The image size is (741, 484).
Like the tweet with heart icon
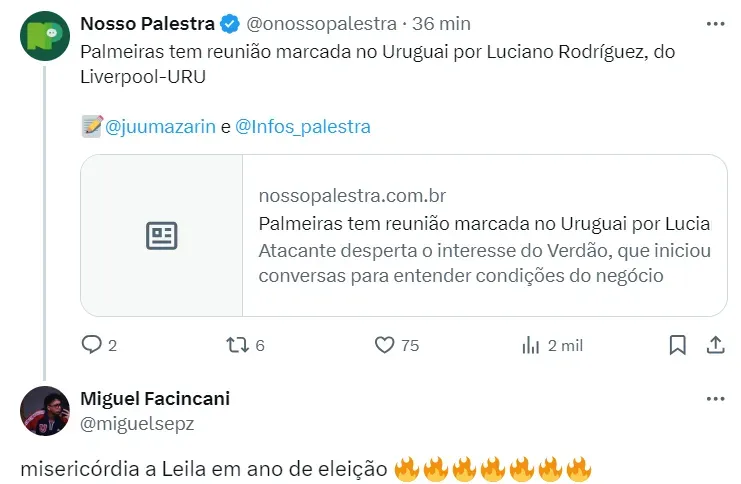(x=385, y=345)
